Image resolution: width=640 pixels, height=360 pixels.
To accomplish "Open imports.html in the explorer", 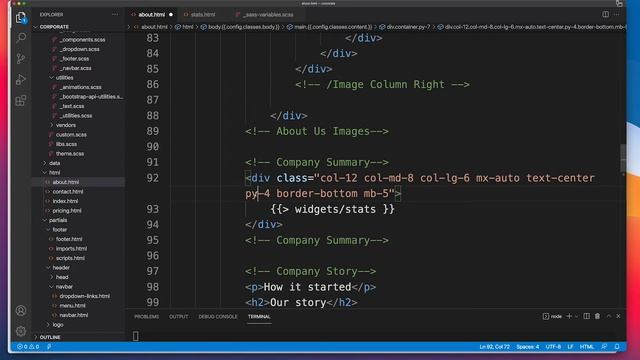I will tap(71, 249).
